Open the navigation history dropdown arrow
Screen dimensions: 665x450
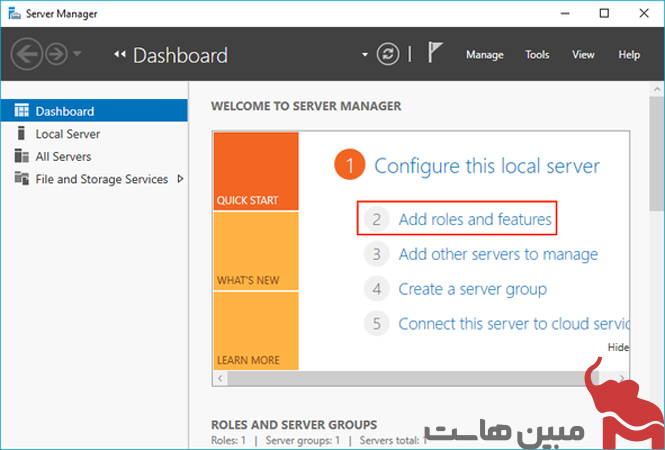[77, 54]
